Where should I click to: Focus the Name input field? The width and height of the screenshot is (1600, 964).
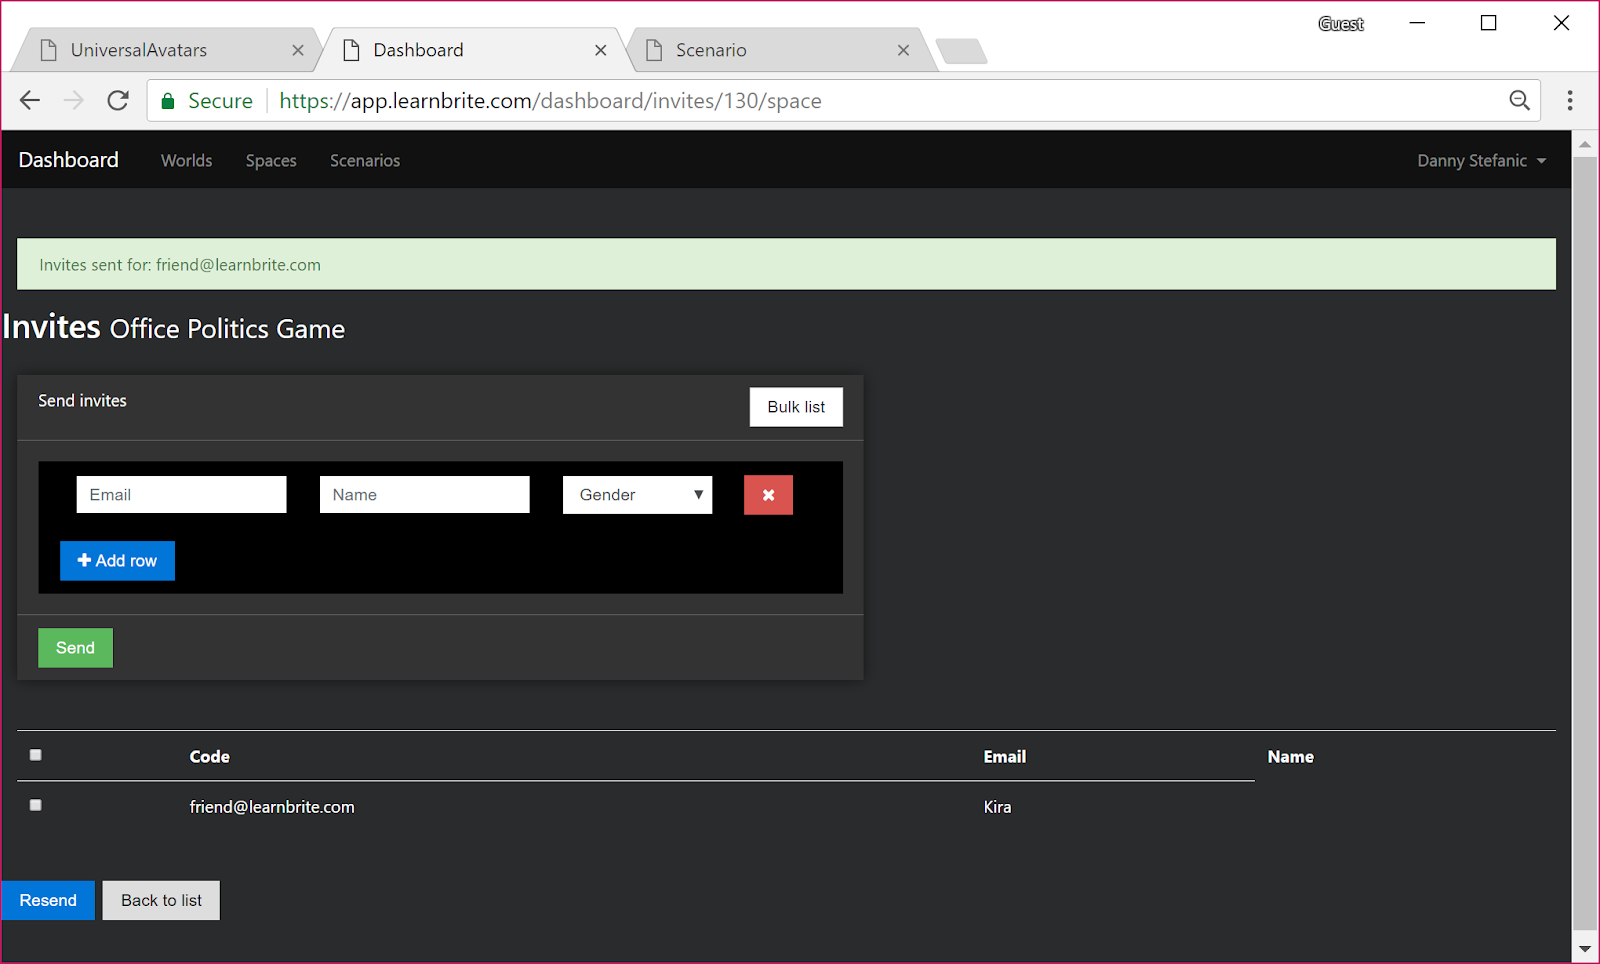point(424,495)
